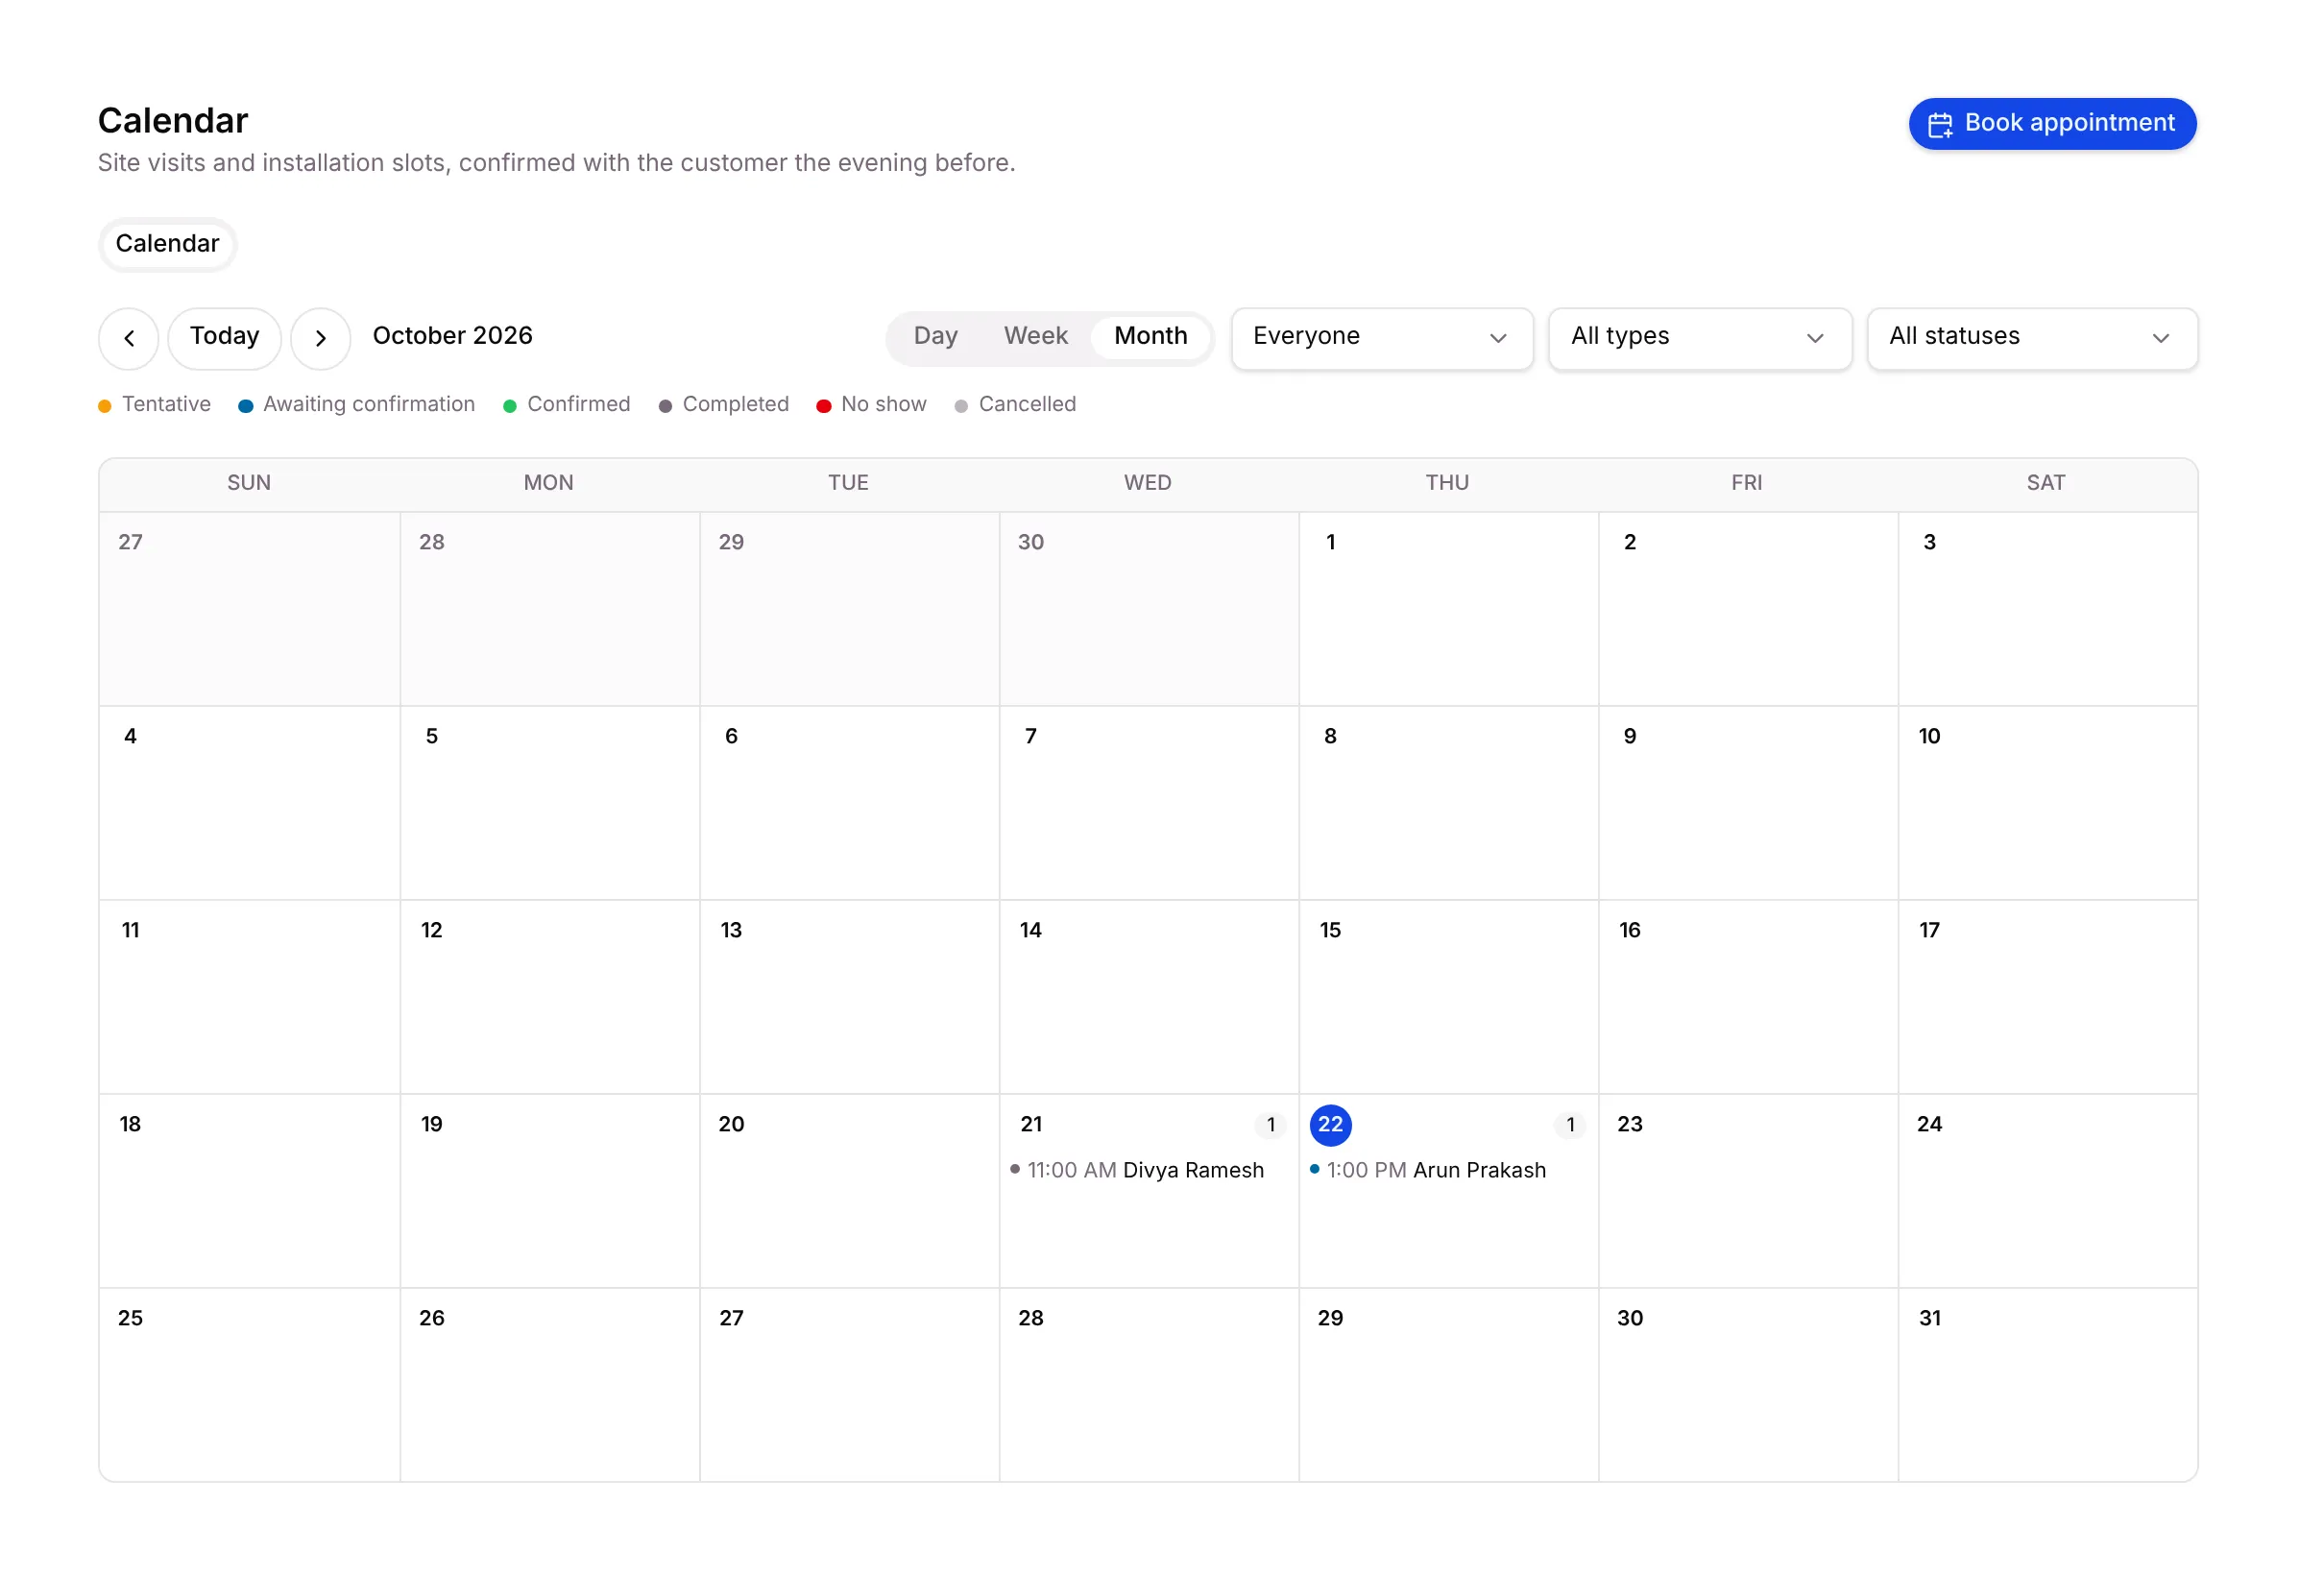Viewport: 2324px width, 1577px height.
Task: Select date 26 in the calendar
Action: coord(432,1318)
